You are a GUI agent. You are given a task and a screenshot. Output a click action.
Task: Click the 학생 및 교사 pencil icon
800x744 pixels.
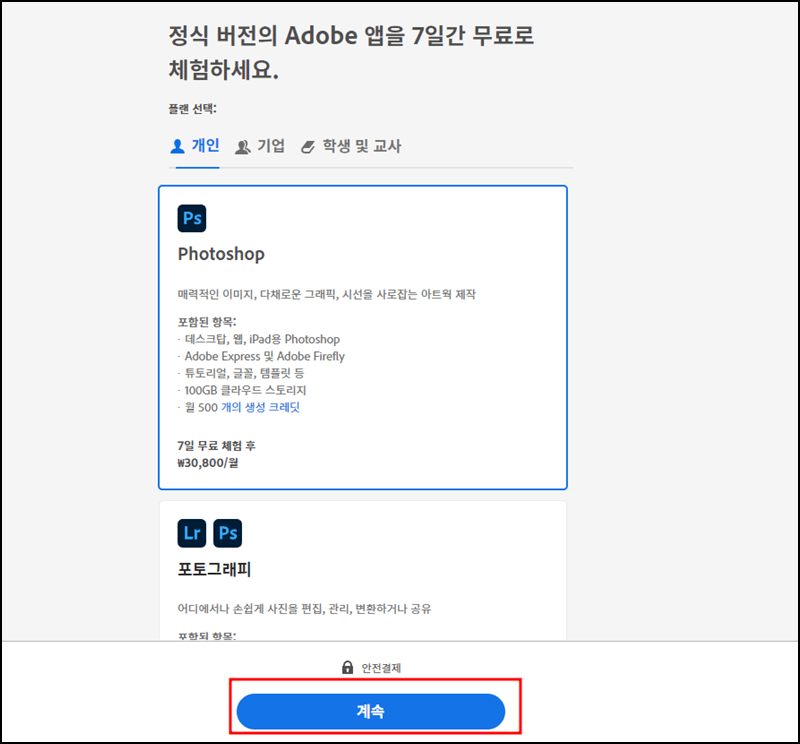tap(308, 147)
